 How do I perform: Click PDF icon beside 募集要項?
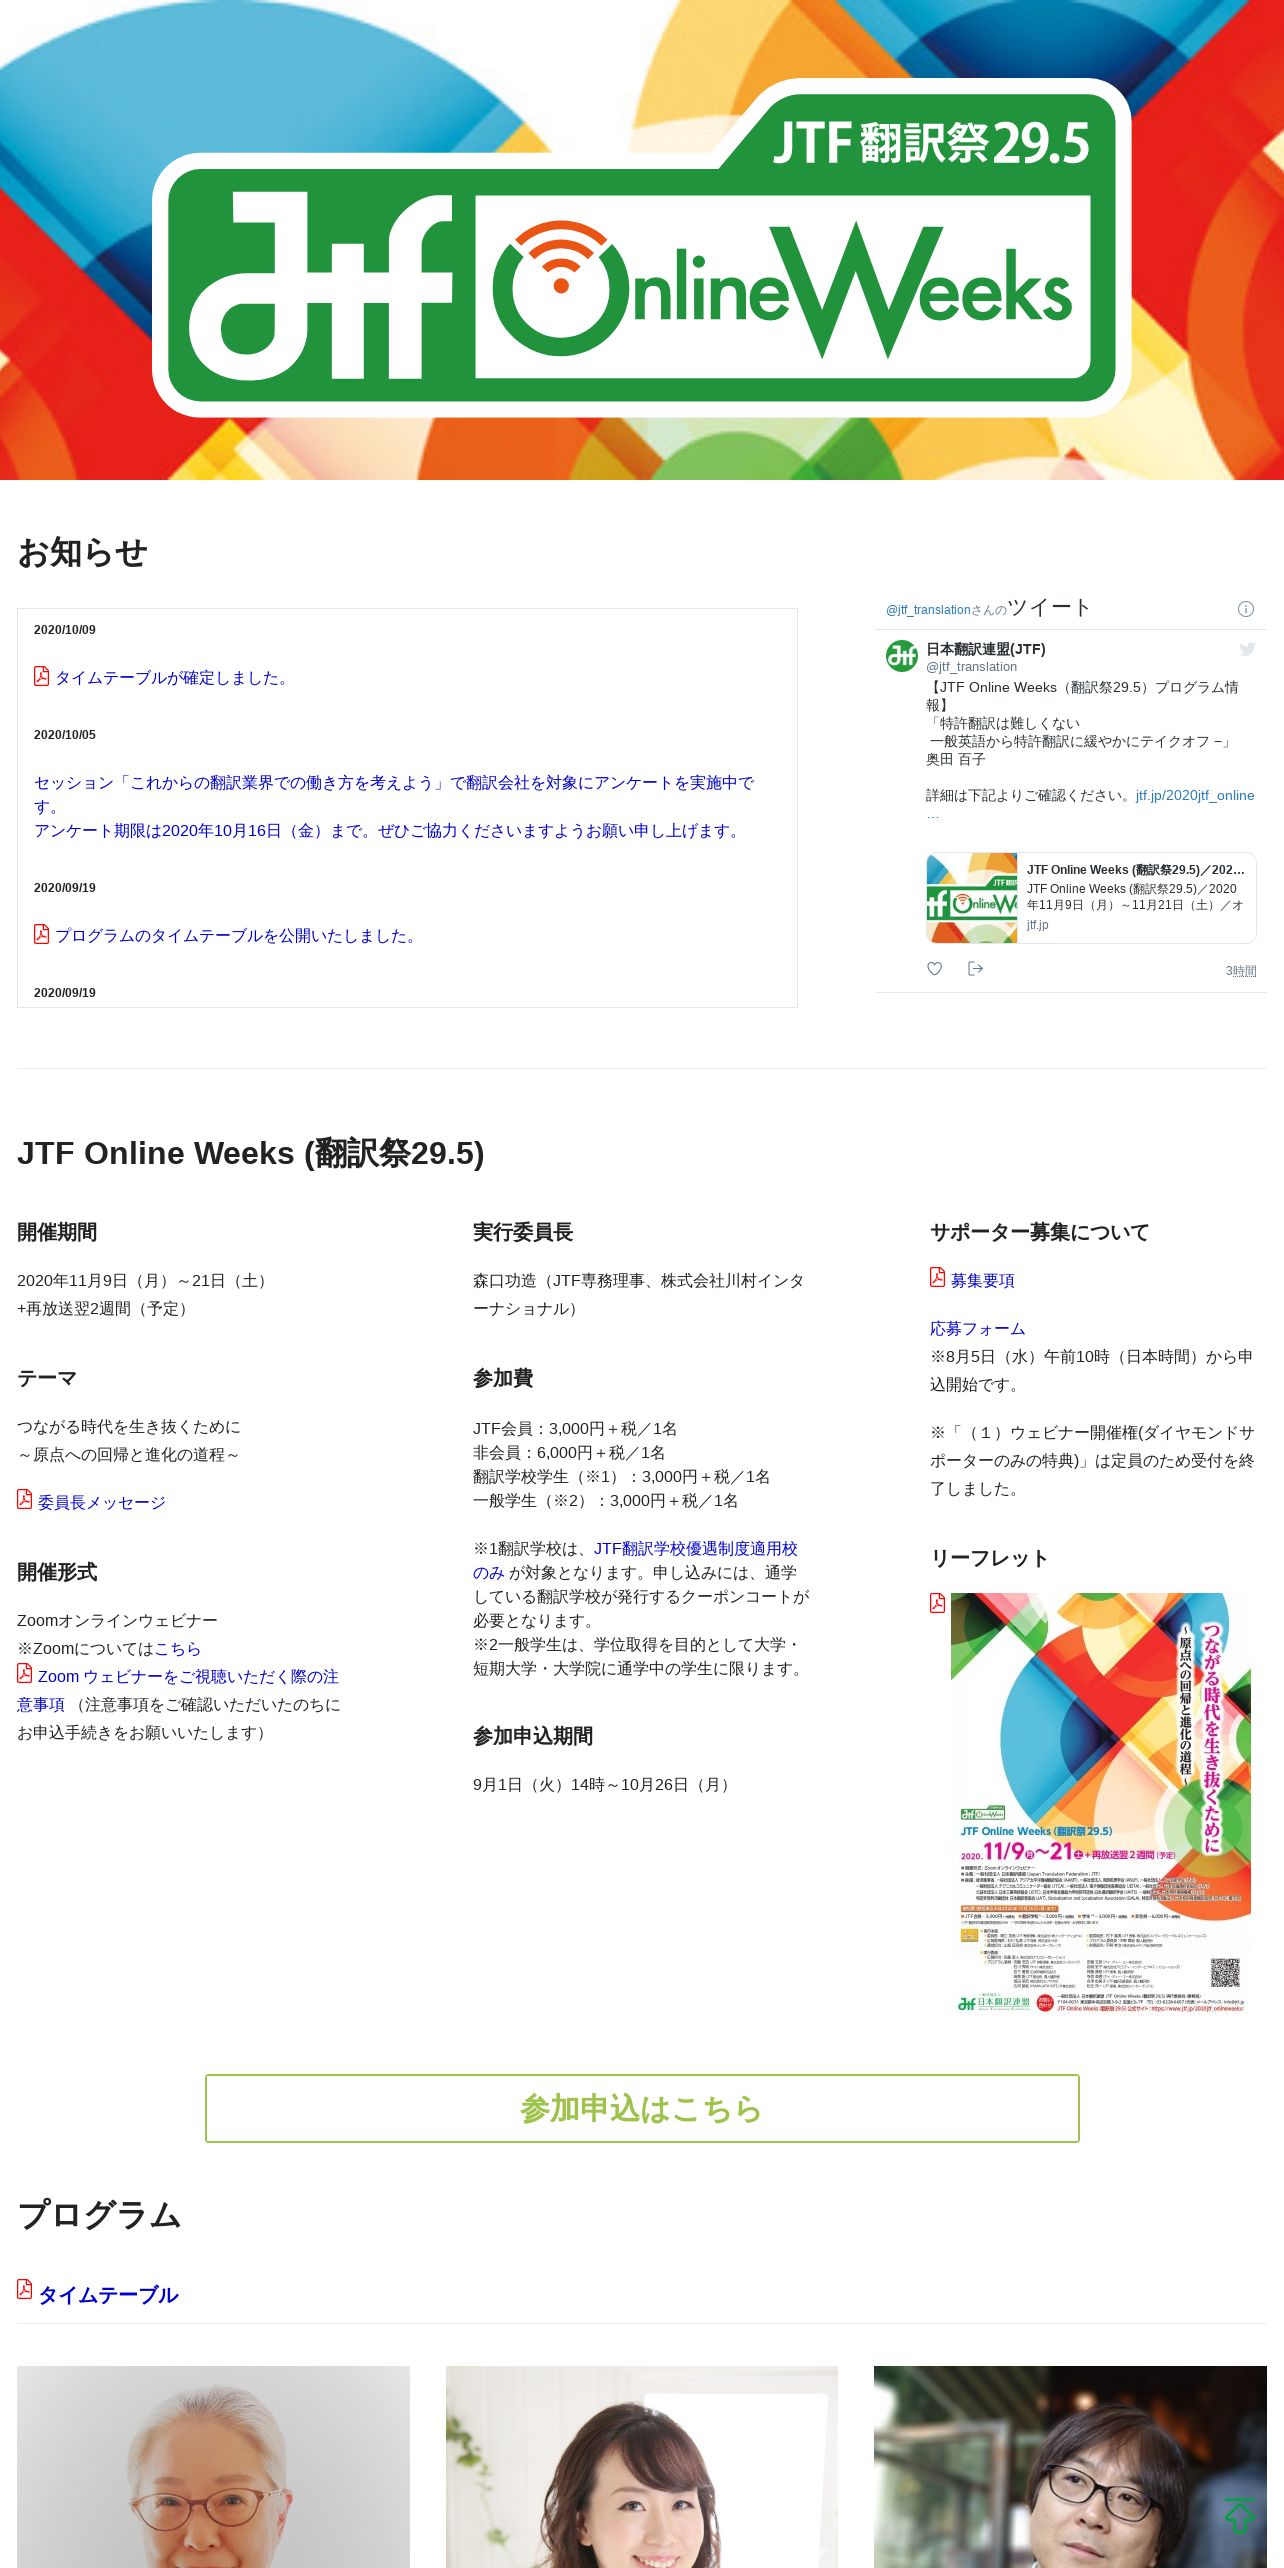(937, 1277)
